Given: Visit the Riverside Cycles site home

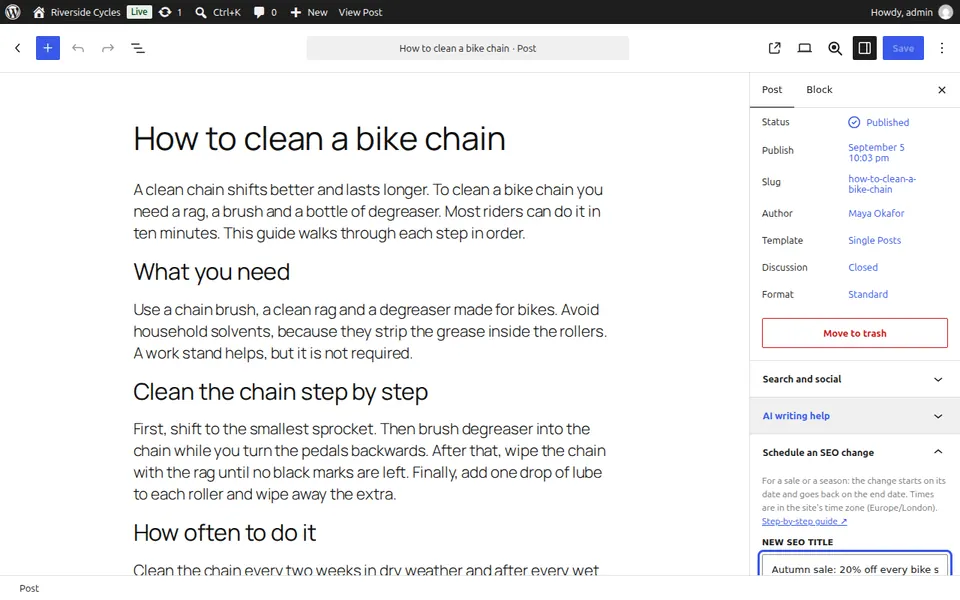Looking at the screenshot, I should 77,12.
